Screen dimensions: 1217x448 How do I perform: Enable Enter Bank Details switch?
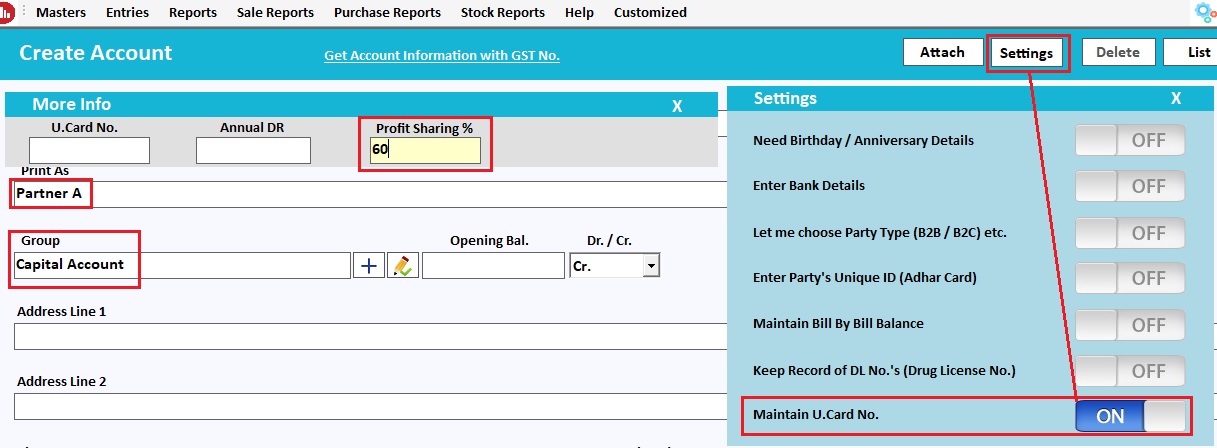(1130, 186)
